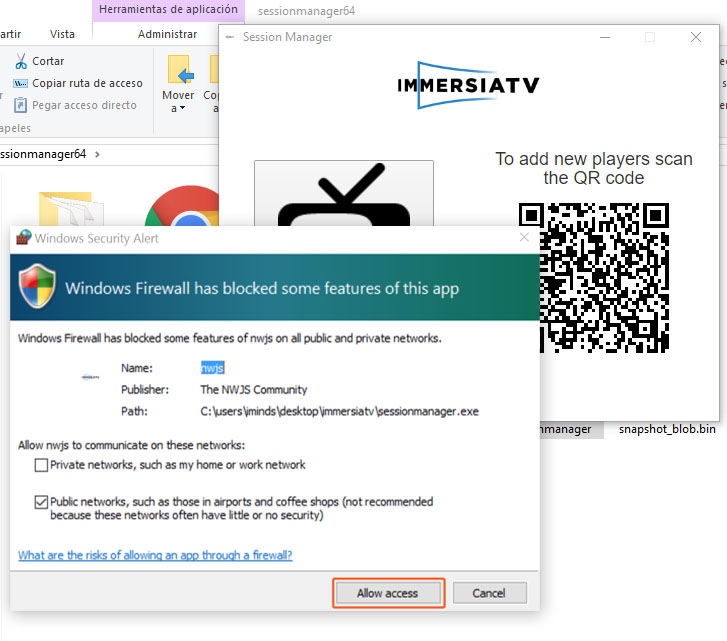
Task: Click the Windows security shield icon
Action: click(x=37, y=286)
